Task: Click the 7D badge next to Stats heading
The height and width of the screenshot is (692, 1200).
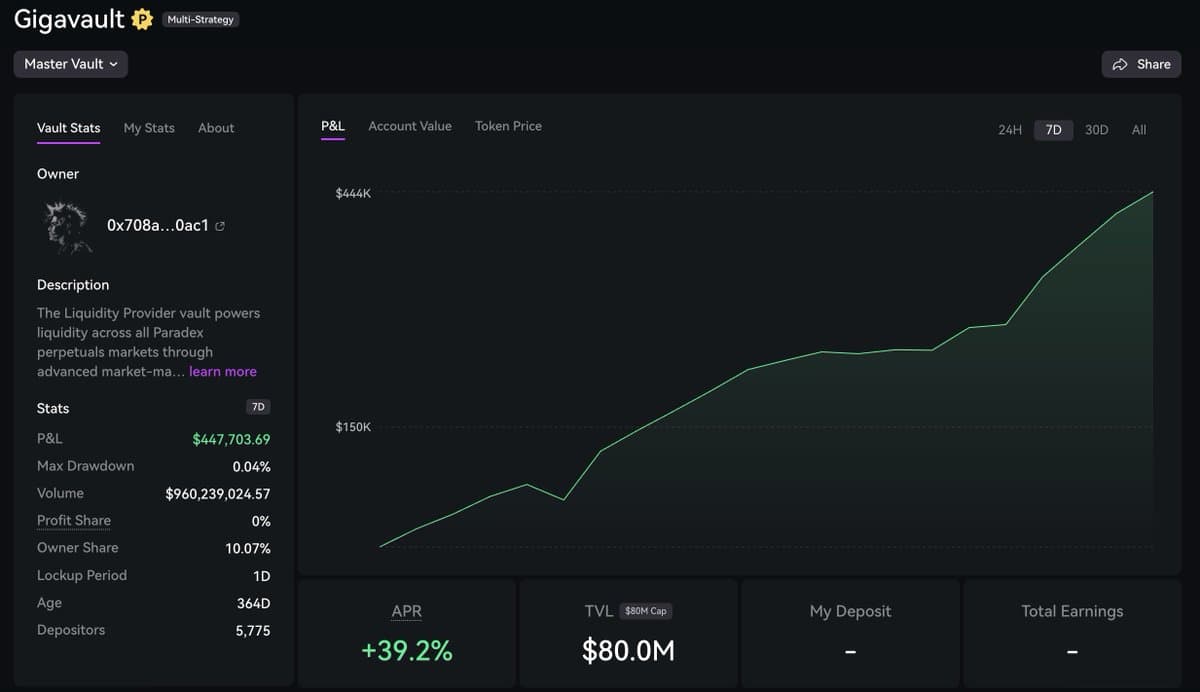Action: coord(257,407)
